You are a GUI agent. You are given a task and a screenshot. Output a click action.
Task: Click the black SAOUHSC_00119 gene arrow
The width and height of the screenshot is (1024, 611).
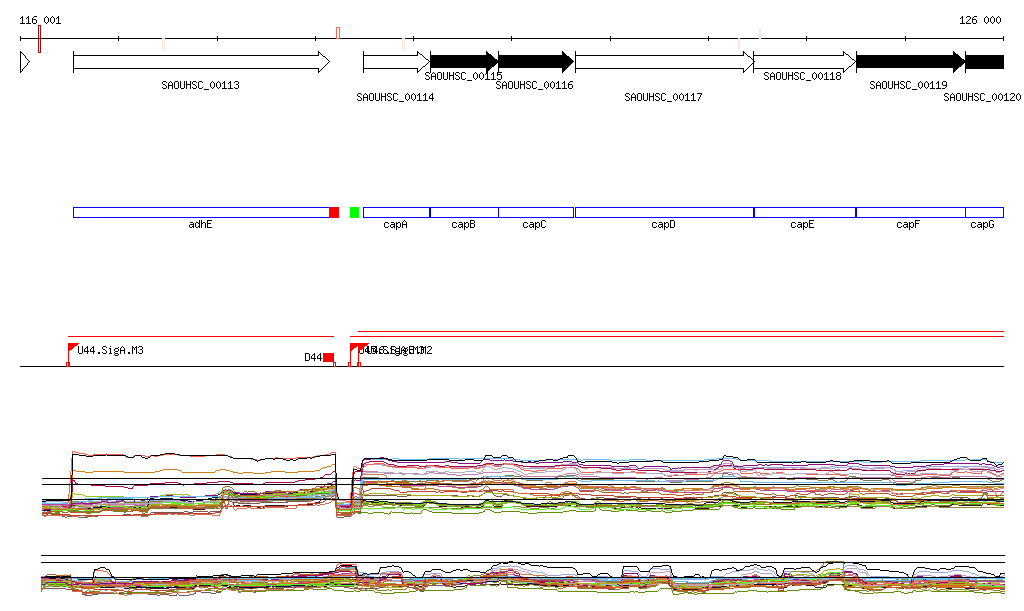pos(910,62)
